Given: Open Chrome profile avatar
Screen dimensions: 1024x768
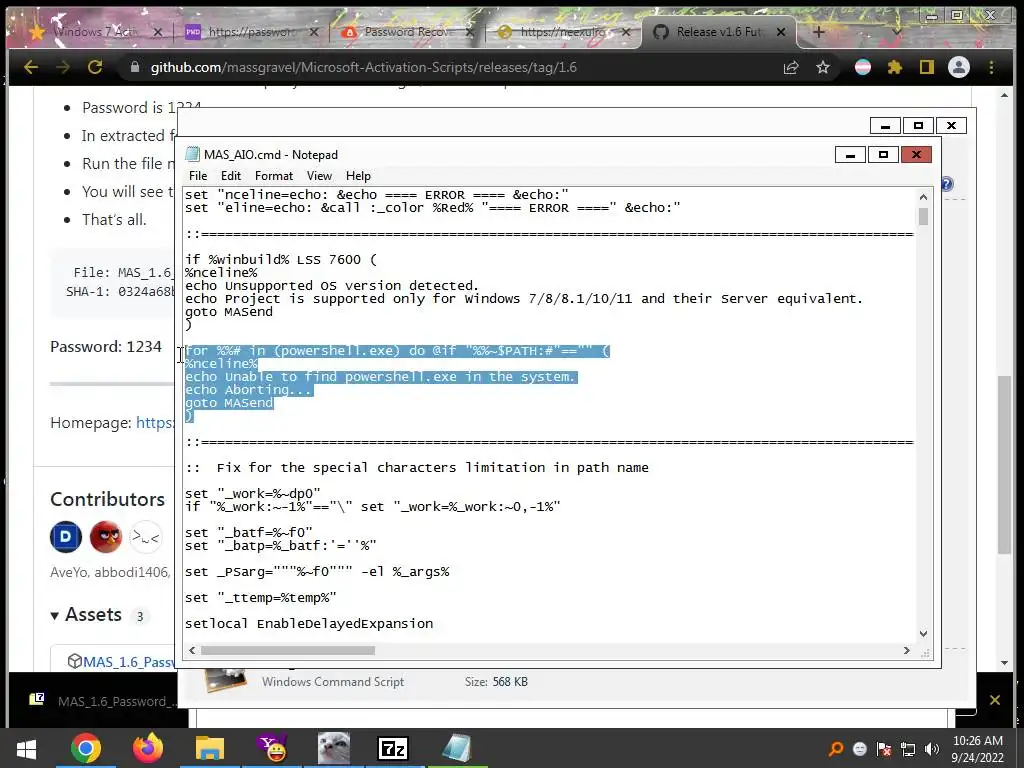Looking at the screenshot, I should coord(959,67).
